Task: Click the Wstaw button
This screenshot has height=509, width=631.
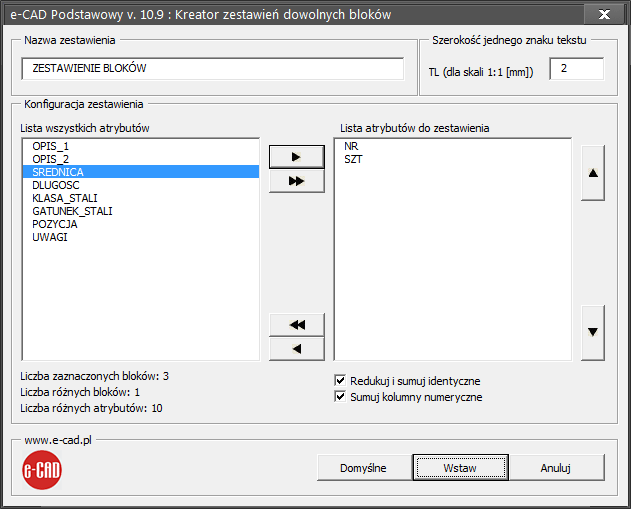Action: tap(460, 468)
